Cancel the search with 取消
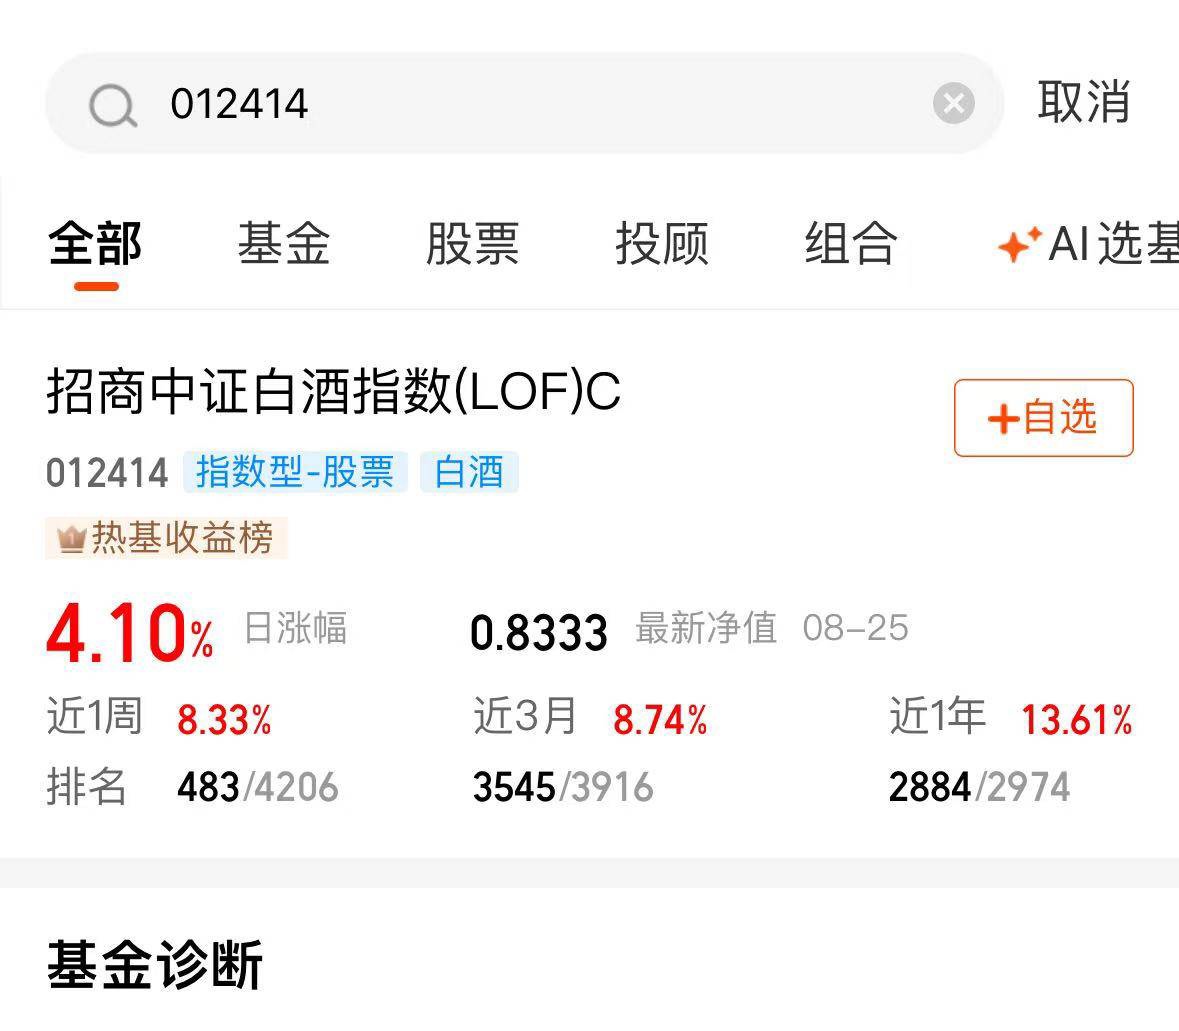Image resolution: width=1179 pixels, height=1031 pixels. pyautogui.click(x=1083, y=102)
